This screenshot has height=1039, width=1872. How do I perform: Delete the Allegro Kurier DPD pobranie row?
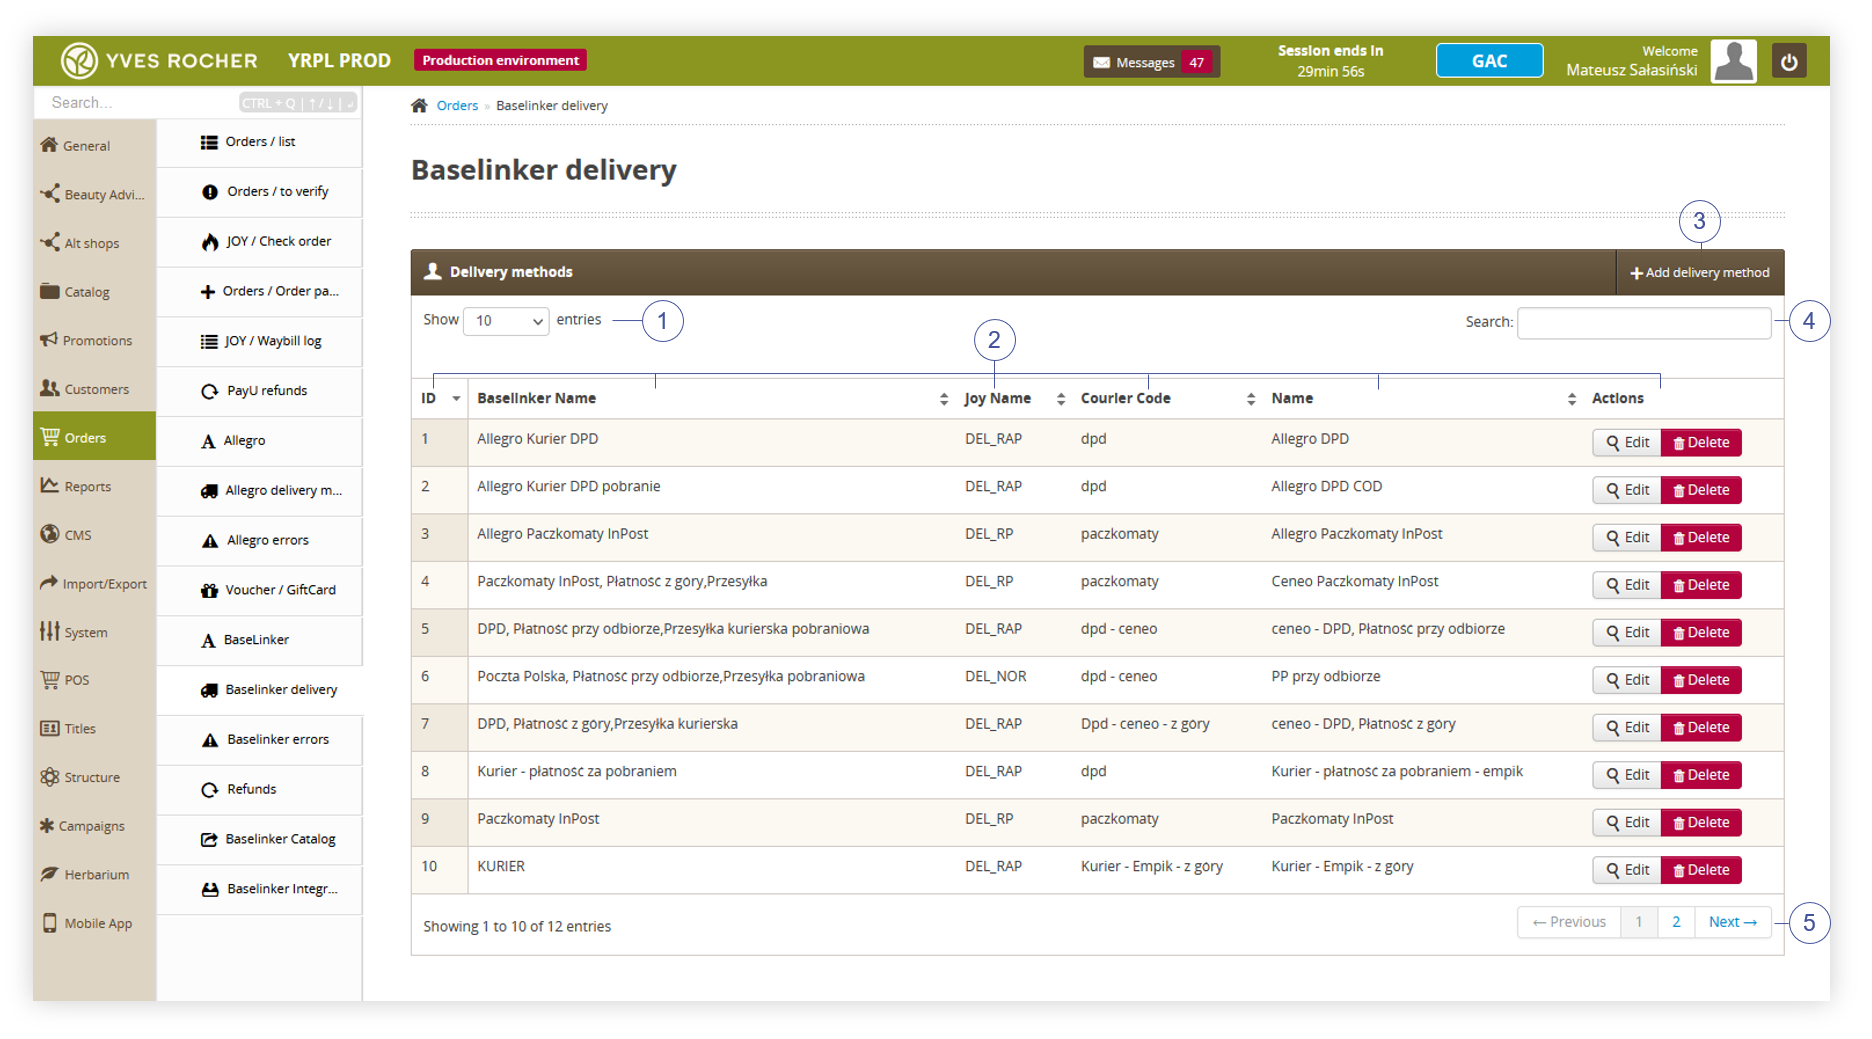coord(1701,490)
